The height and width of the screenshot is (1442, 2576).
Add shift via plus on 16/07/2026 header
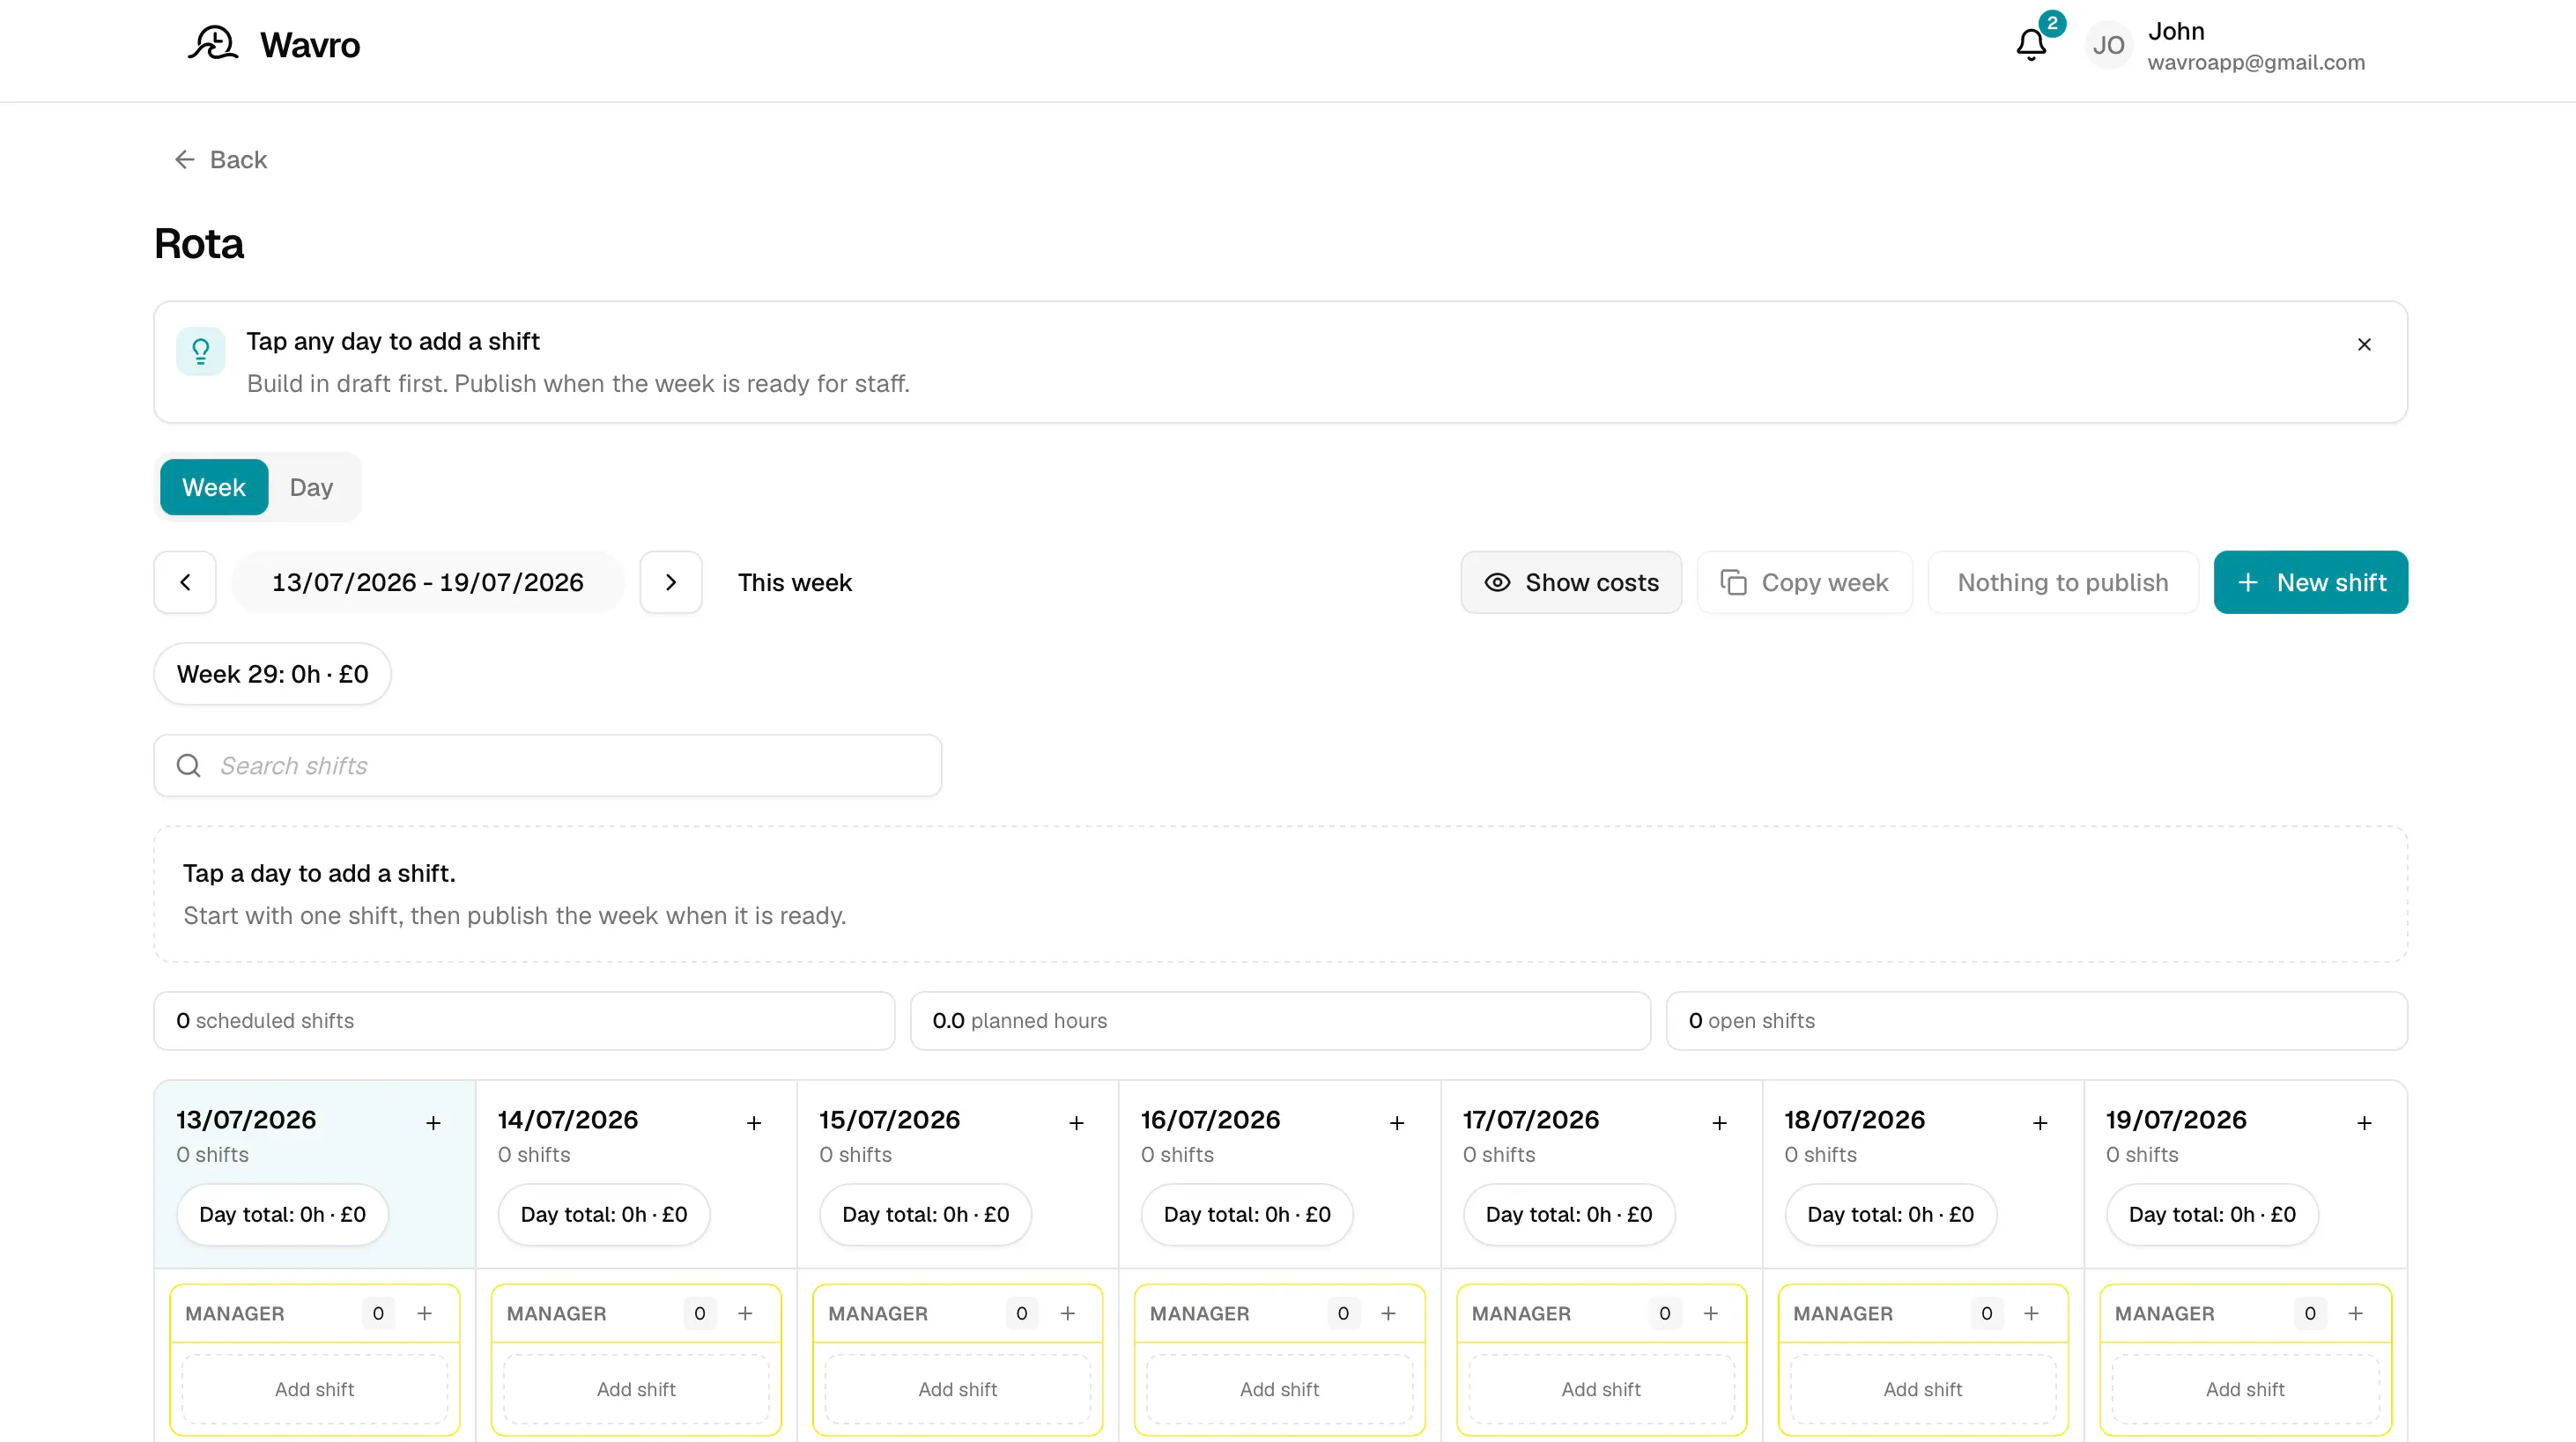[x=1397, y=1123]
